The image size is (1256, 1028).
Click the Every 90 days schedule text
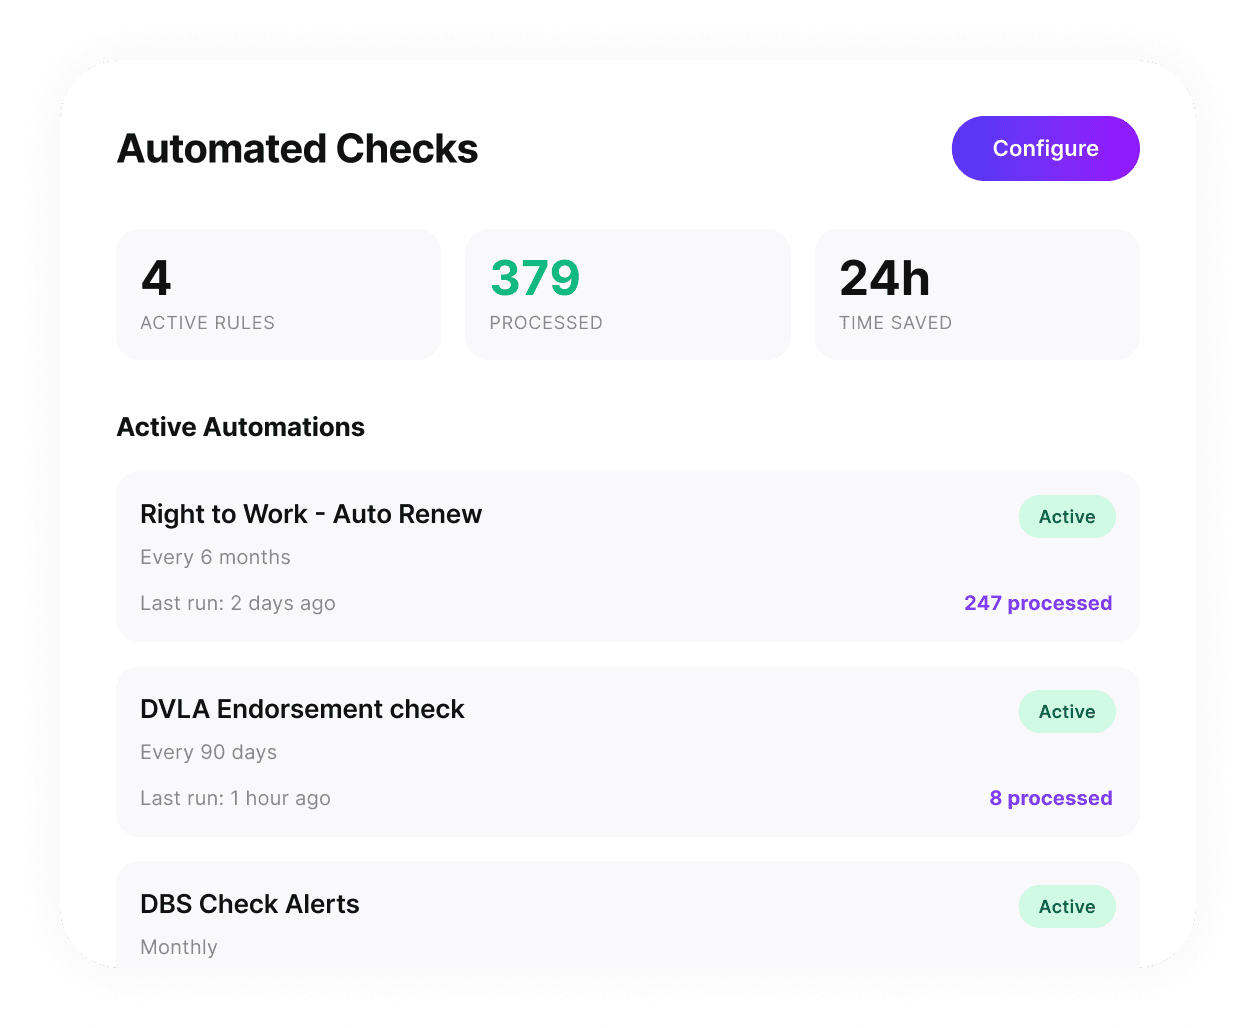coord(208,752)
